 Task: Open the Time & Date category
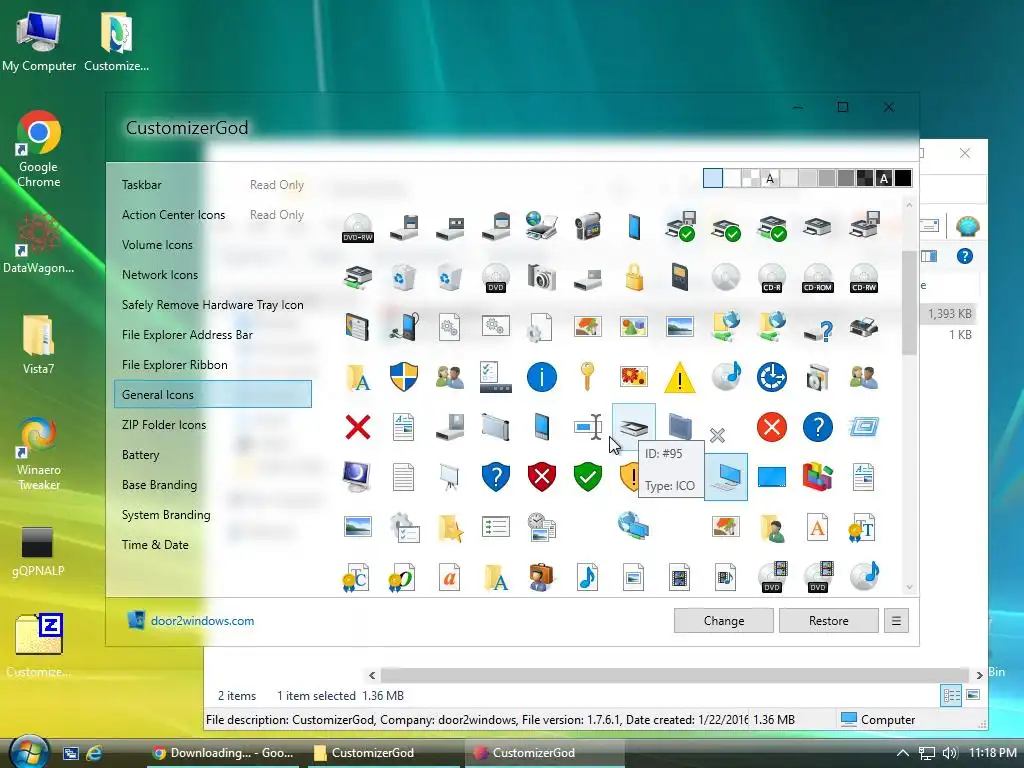155,545
